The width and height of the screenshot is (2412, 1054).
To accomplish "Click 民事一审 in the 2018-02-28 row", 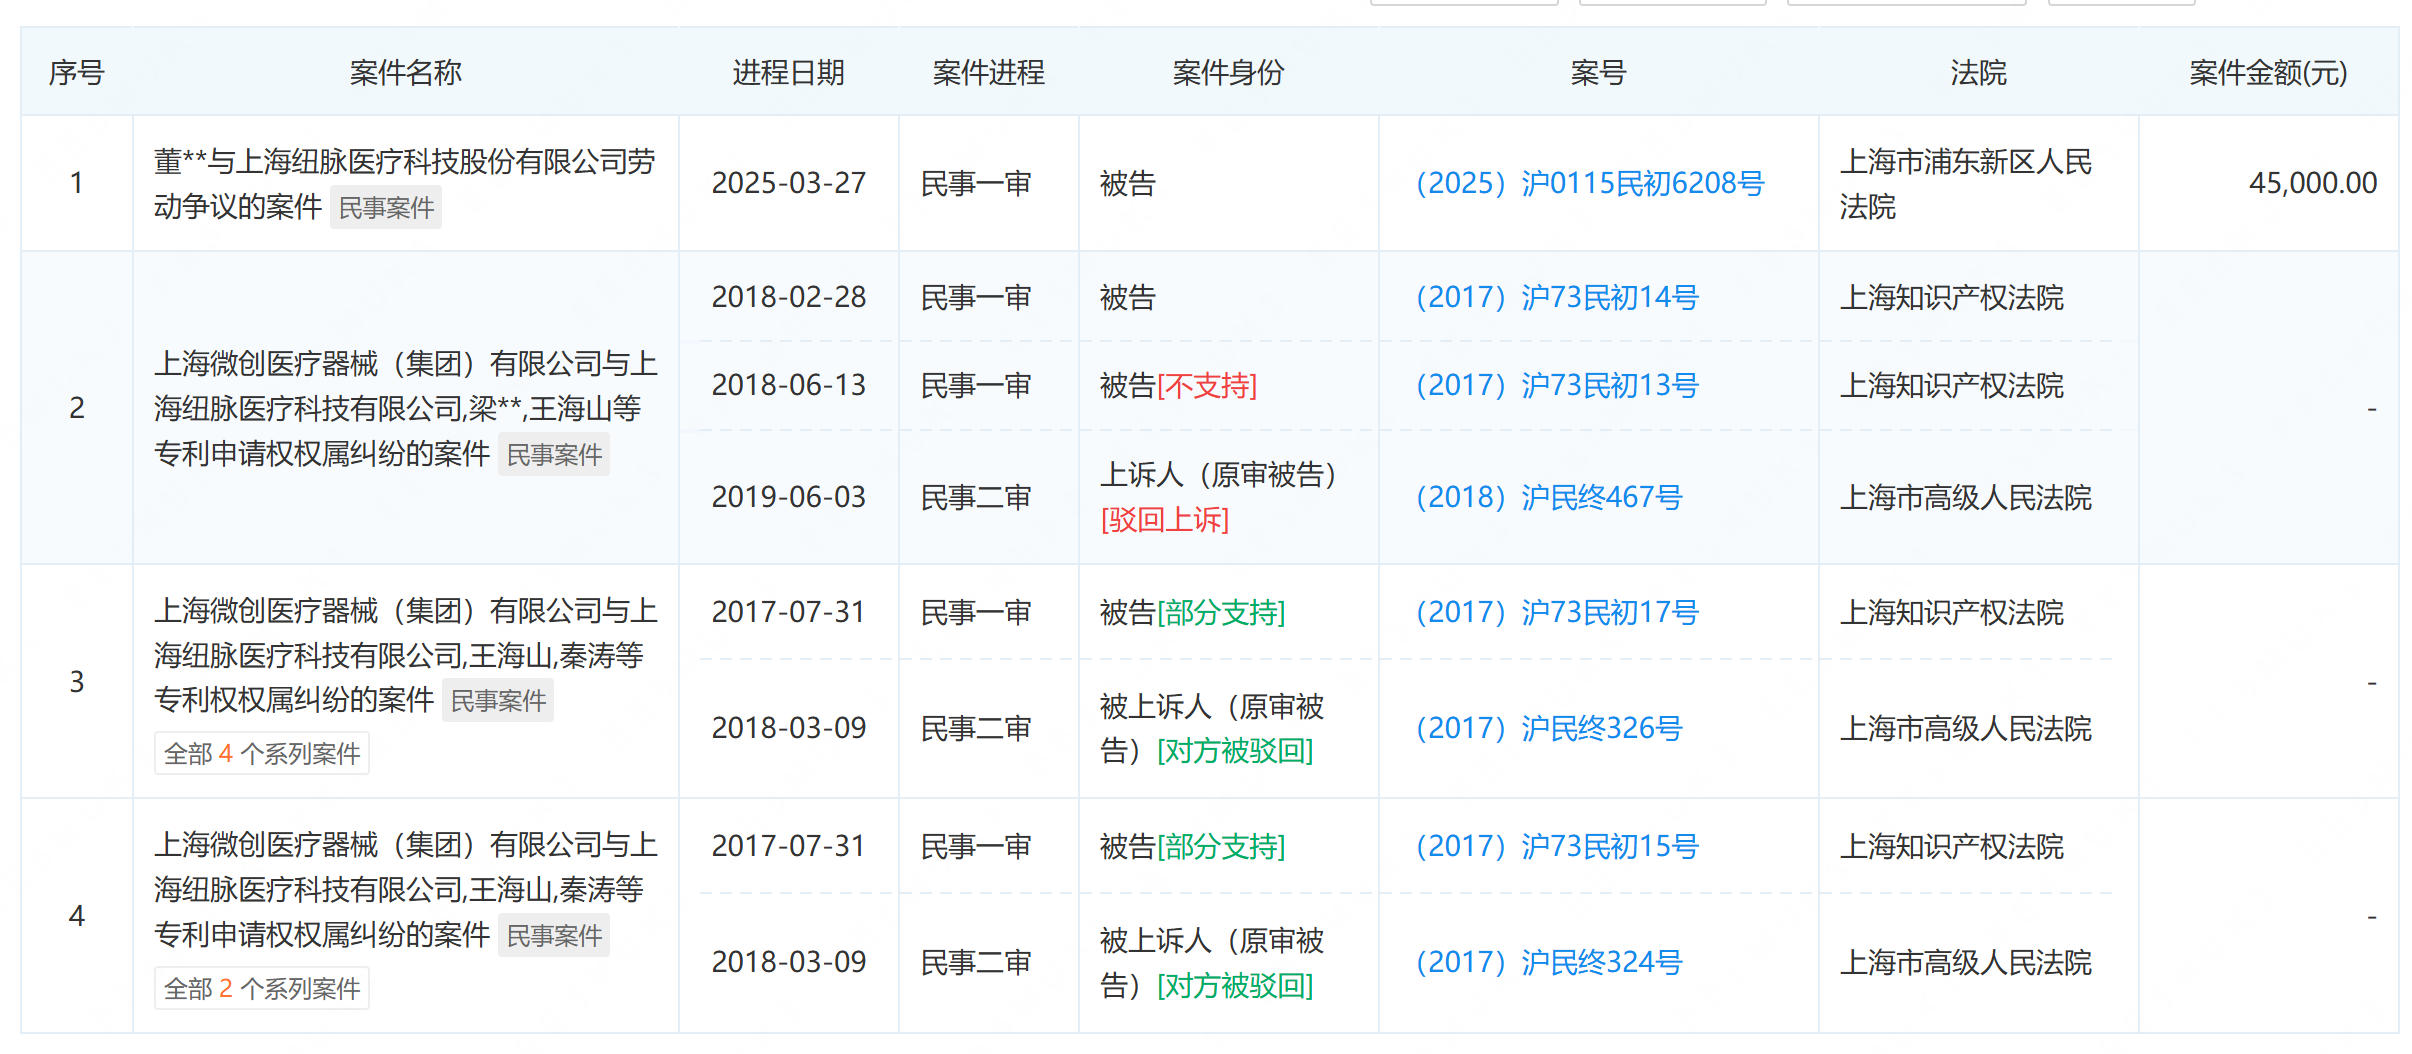I will [x=976, y=297].
